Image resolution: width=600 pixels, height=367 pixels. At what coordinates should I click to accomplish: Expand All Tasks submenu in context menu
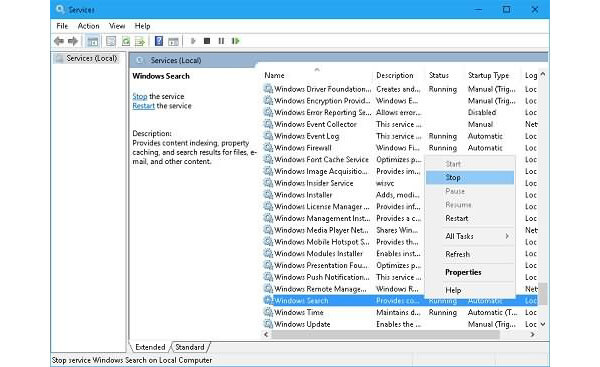click(470, 236)
